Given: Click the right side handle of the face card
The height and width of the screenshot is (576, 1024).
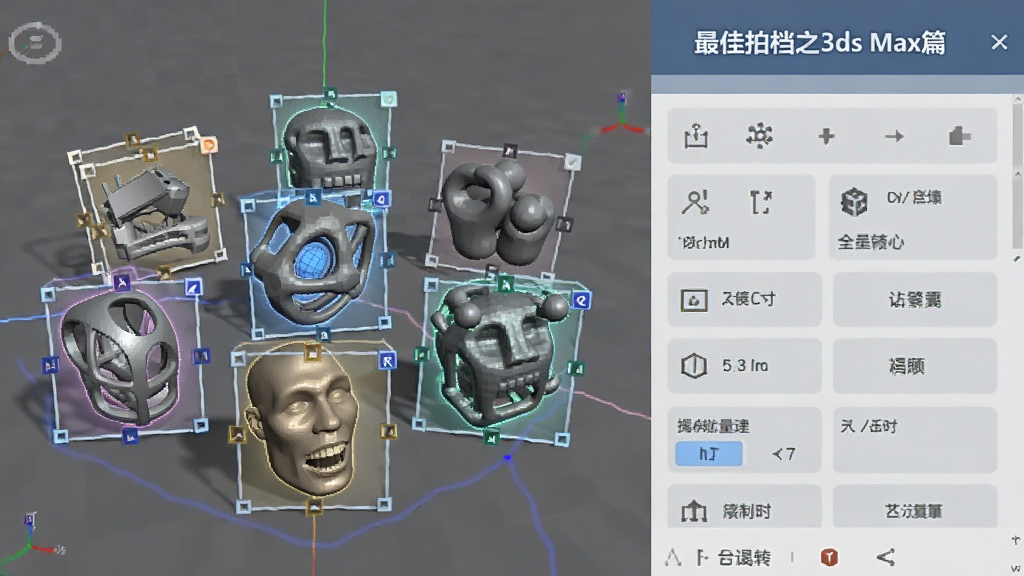Looking at the screenshot, I should click(x=389, y=431).
